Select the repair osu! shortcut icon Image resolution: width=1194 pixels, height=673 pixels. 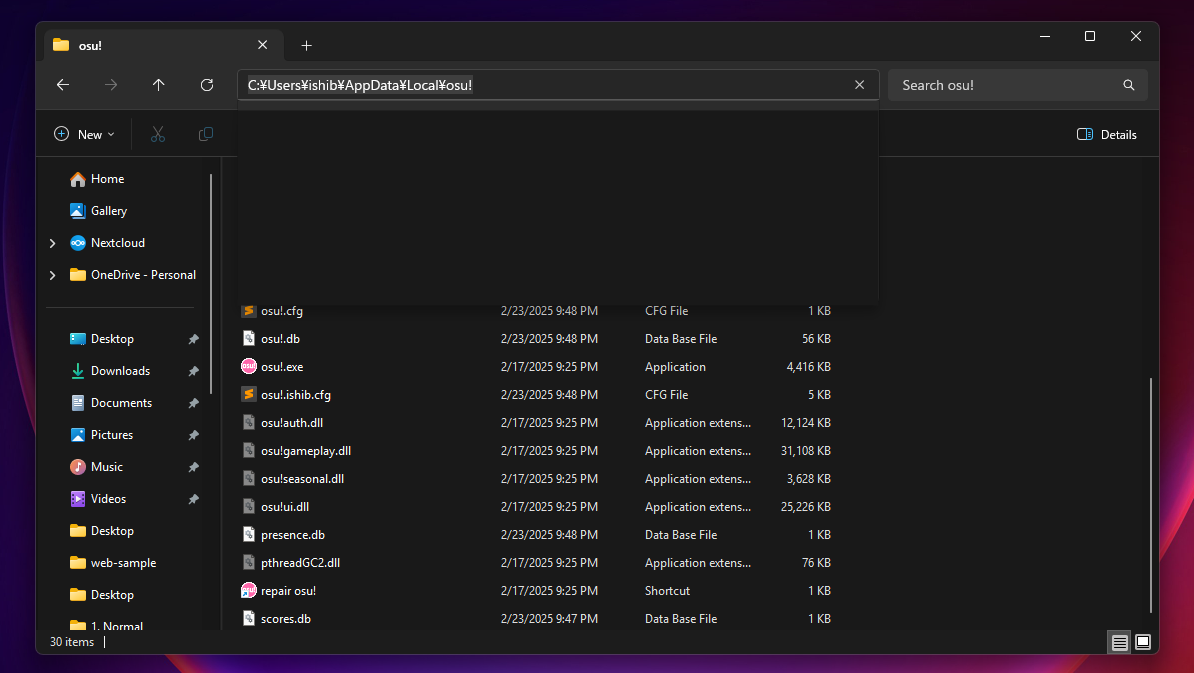(249, 591)
